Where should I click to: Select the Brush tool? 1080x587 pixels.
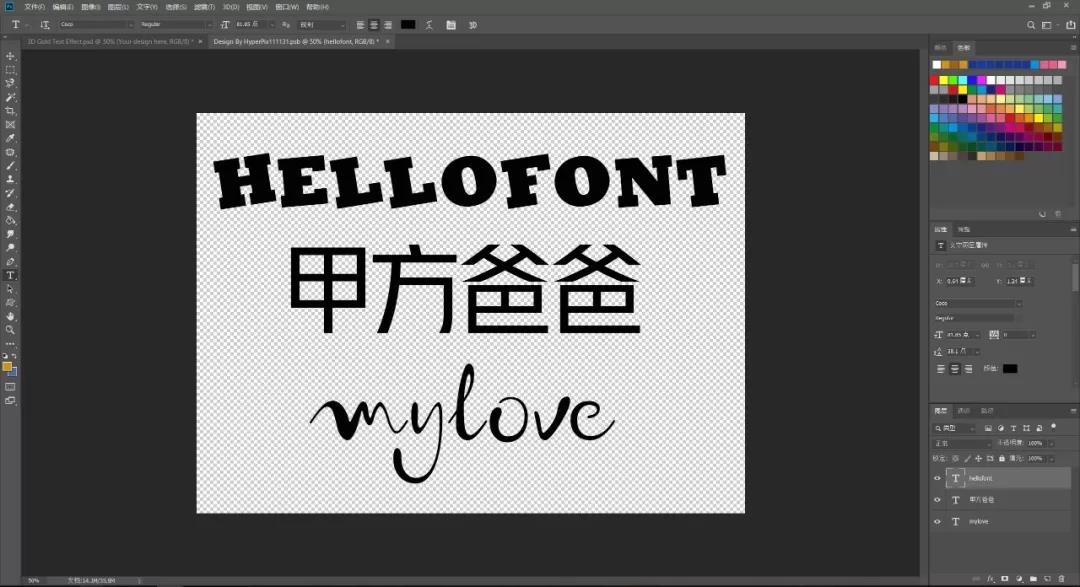click(10, 166)
